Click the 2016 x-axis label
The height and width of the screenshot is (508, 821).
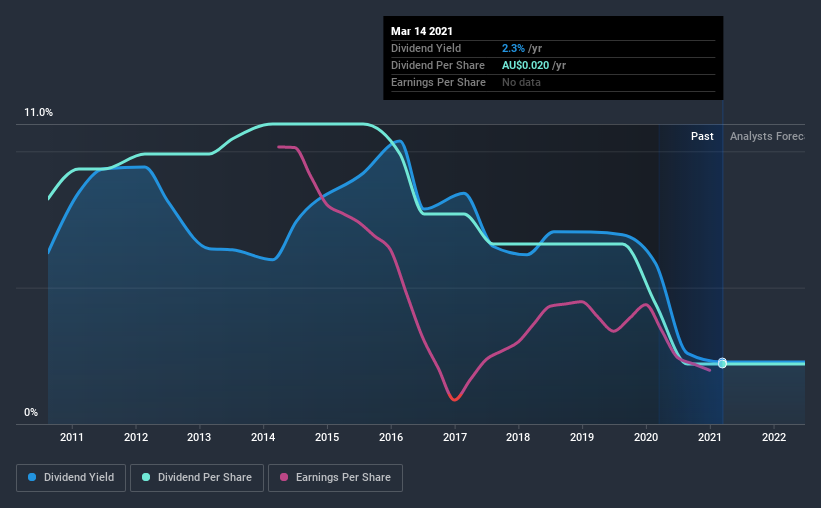[391, 437]
